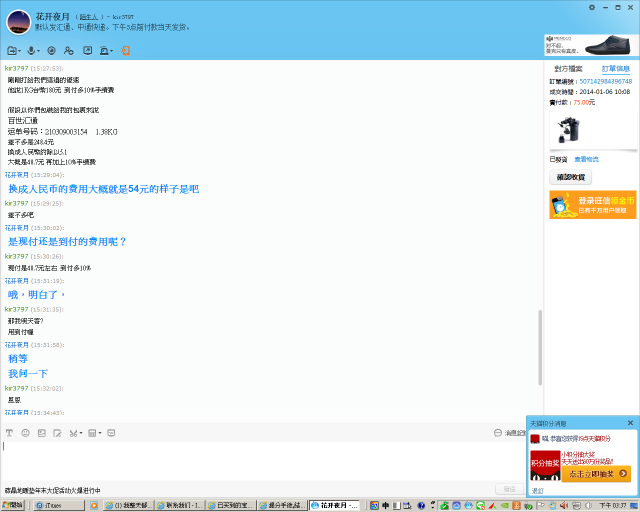The image size is (640, 512).
Task: Click into the message input box
Action: [x=263, y=461]
